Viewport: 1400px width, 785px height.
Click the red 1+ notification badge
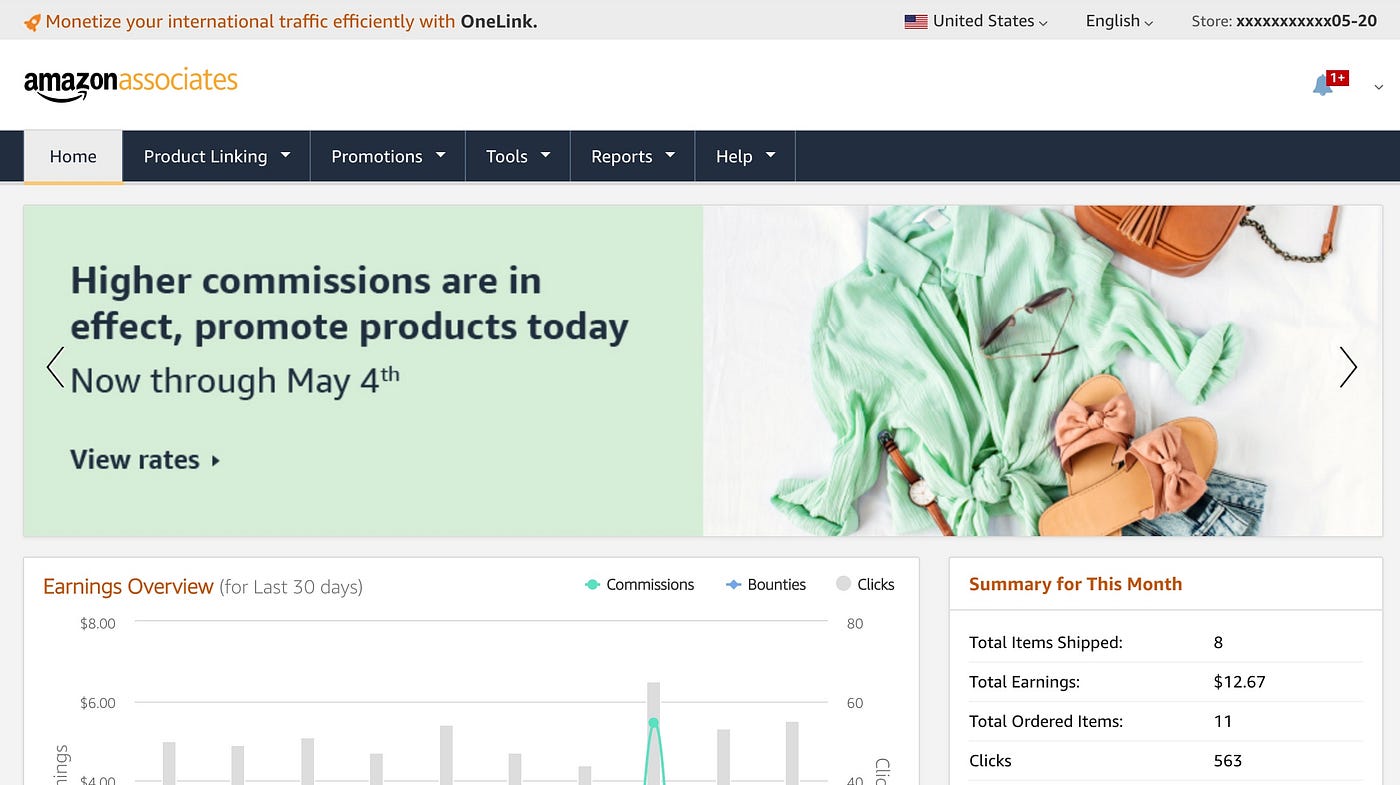click(1337, 78)
